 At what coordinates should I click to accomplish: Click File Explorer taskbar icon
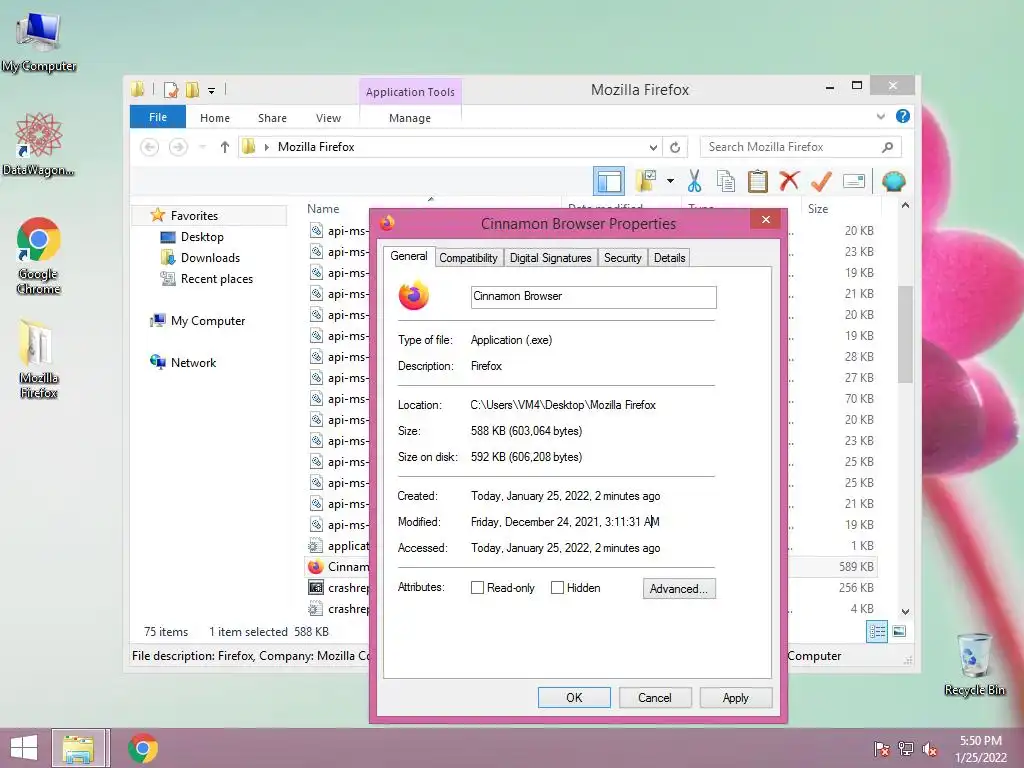pos(80,748)
